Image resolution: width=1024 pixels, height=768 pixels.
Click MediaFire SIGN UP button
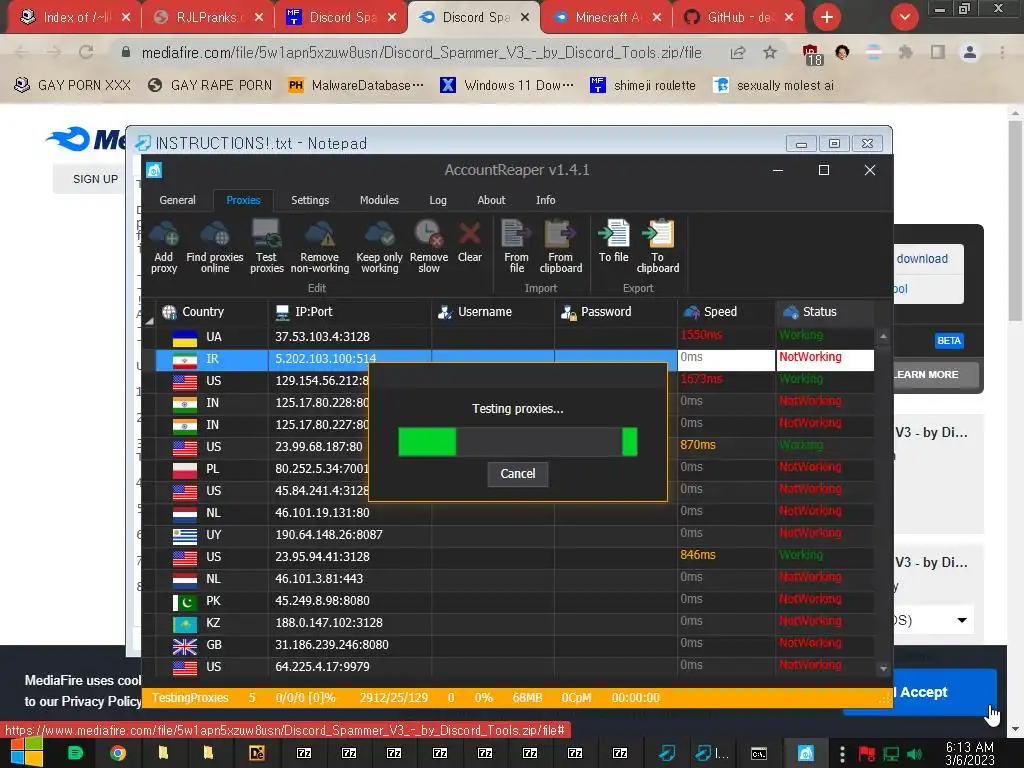point(95,179)
